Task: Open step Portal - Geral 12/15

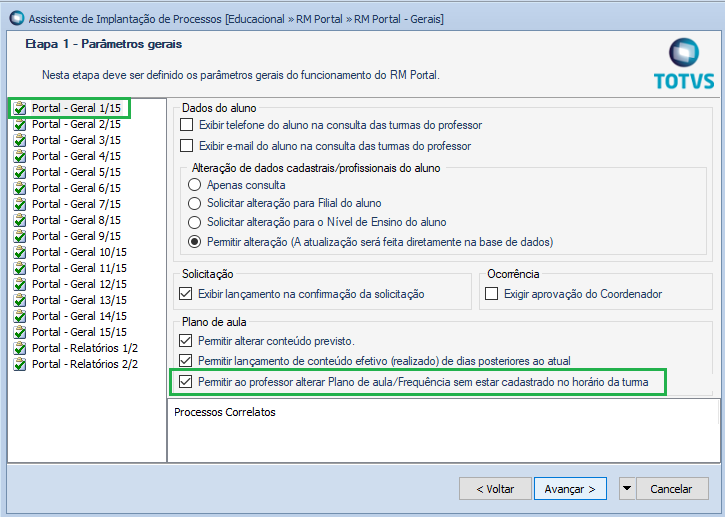Action: pyautogui.click(x=79, y=284)
